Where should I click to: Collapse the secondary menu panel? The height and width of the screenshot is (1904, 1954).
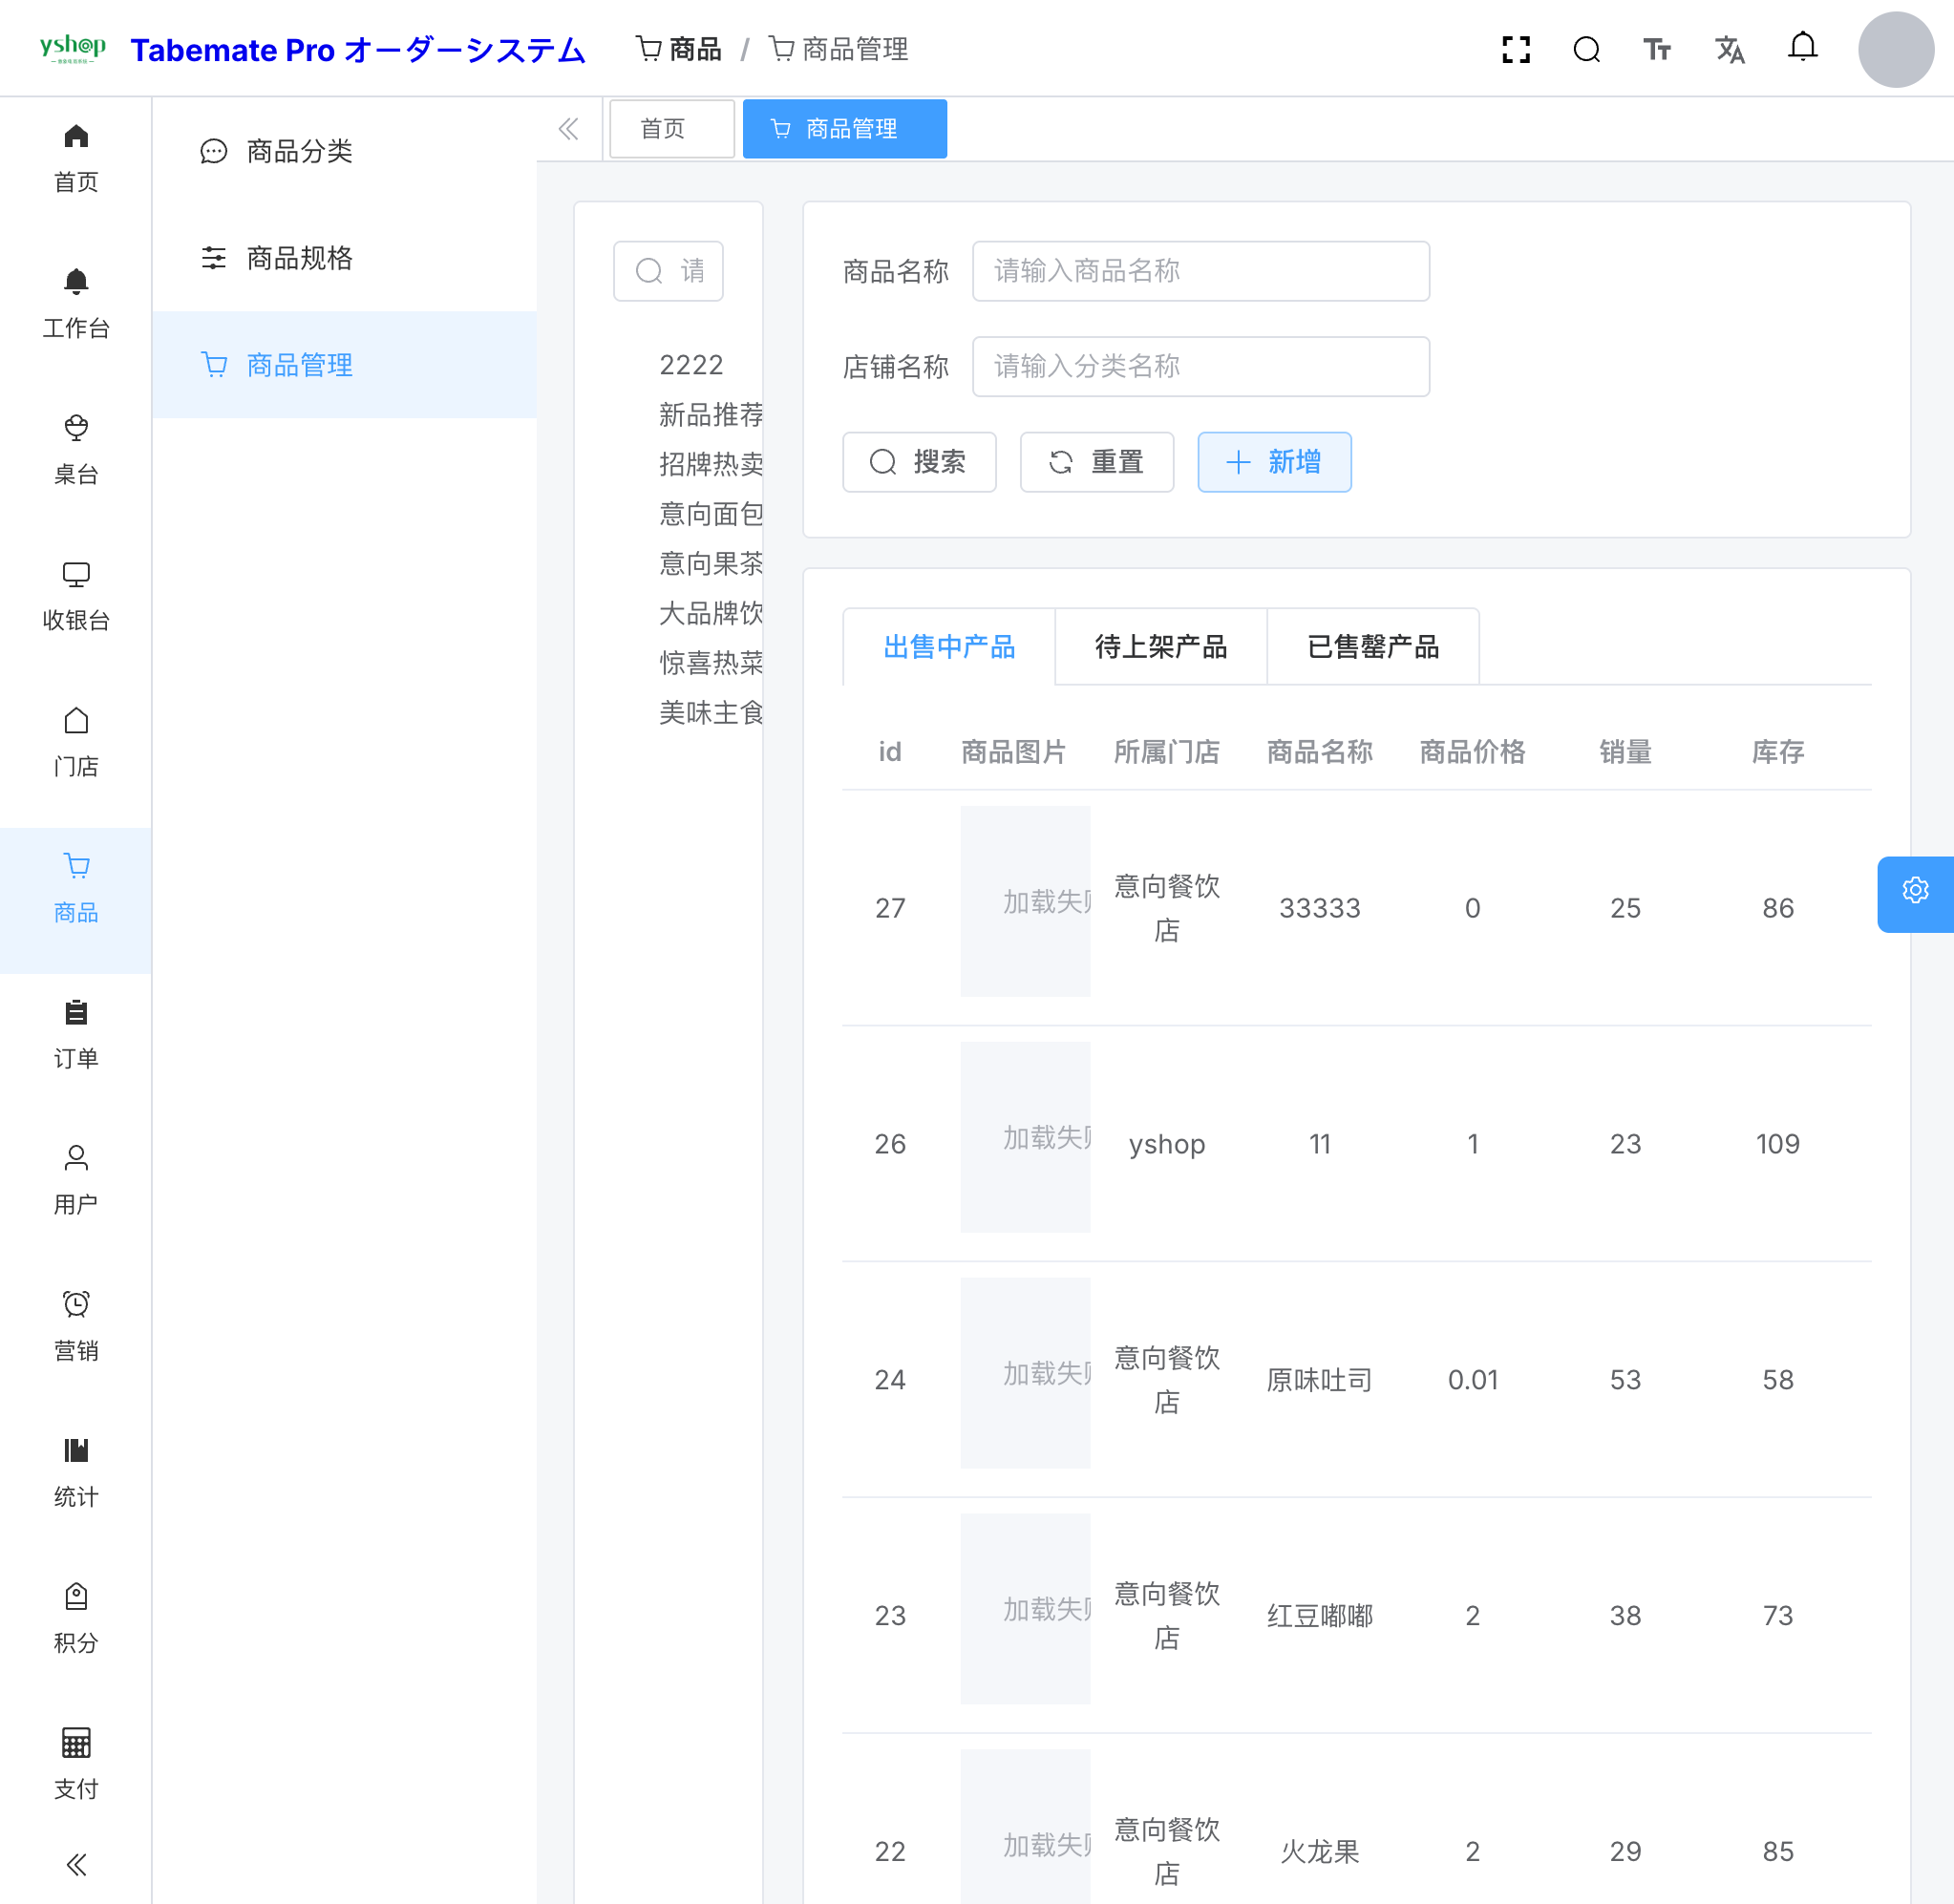point(568,129)
